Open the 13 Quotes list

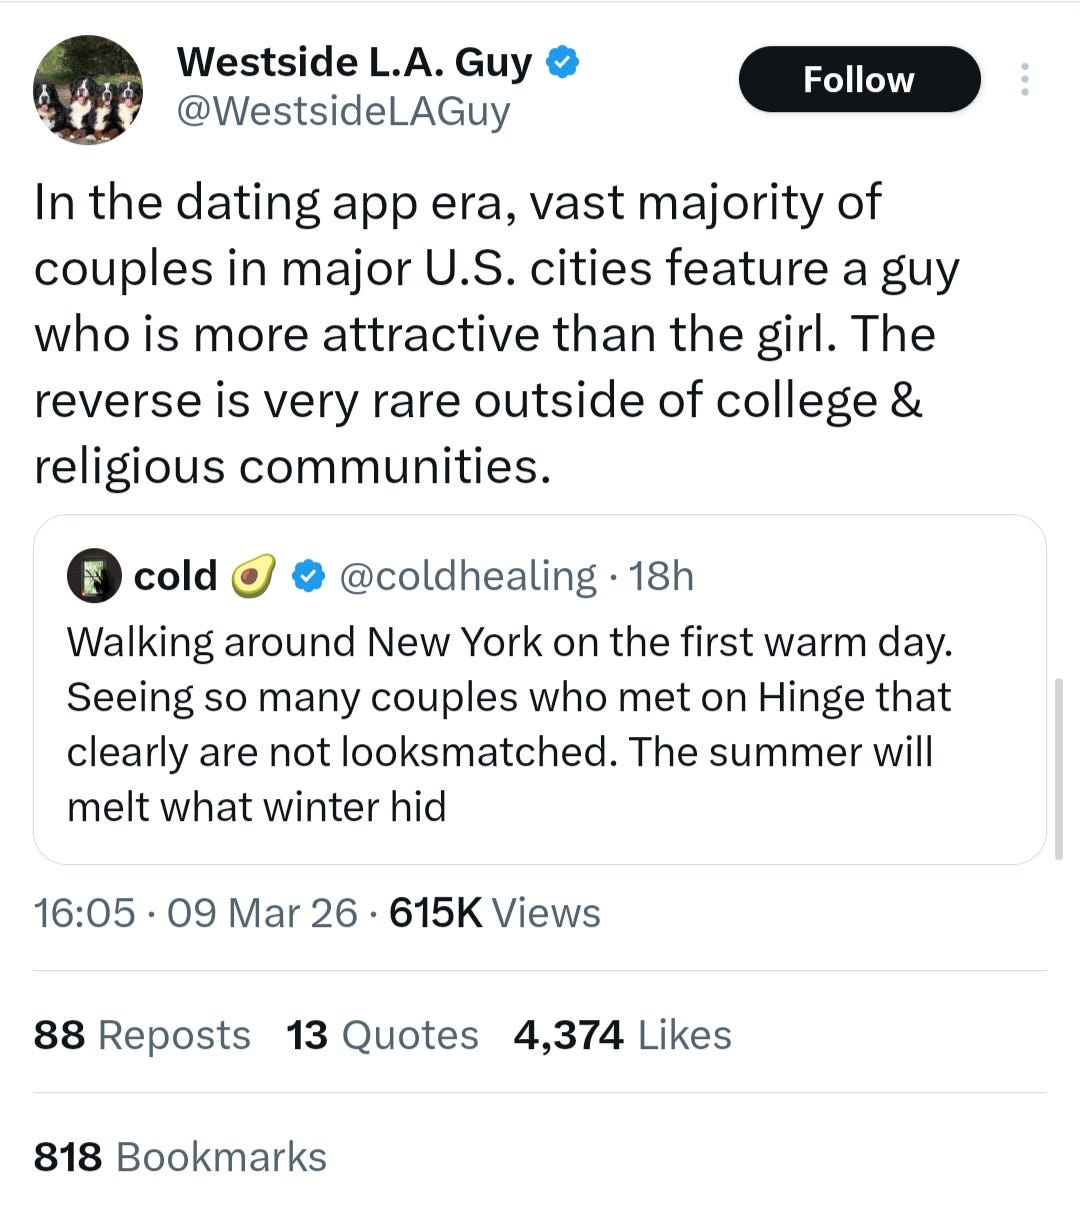[382, 1035]
